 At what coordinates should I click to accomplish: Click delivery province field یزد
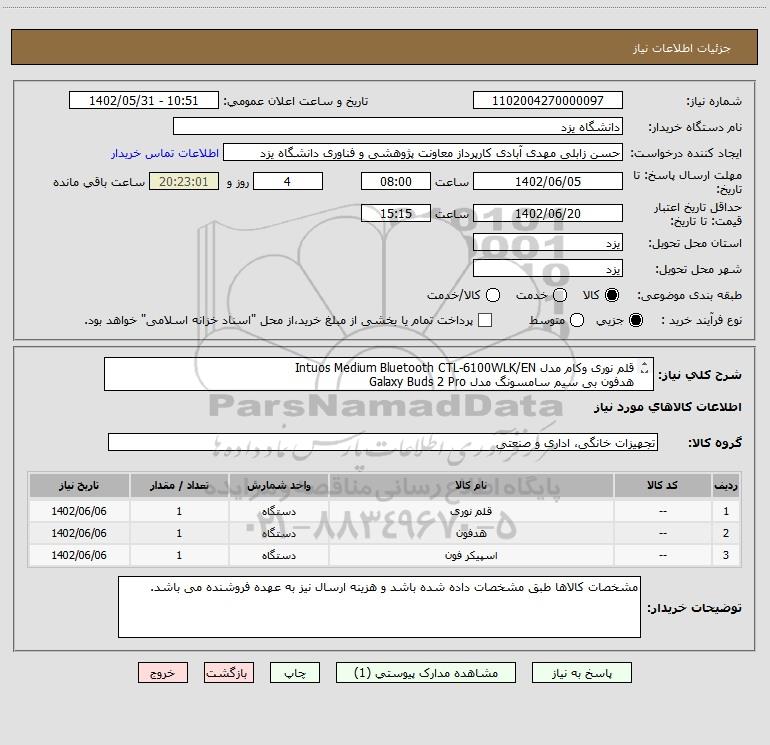click(548, 243)
